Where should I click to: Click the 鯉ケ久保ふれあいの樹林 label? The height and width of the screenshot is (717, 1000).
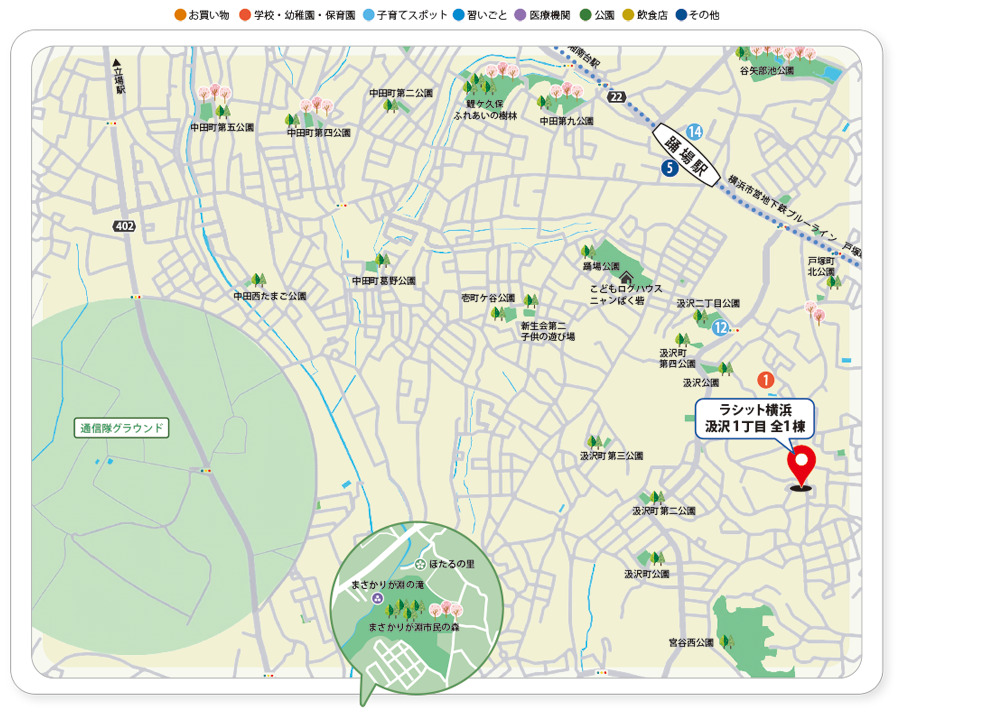pos(485,110)
